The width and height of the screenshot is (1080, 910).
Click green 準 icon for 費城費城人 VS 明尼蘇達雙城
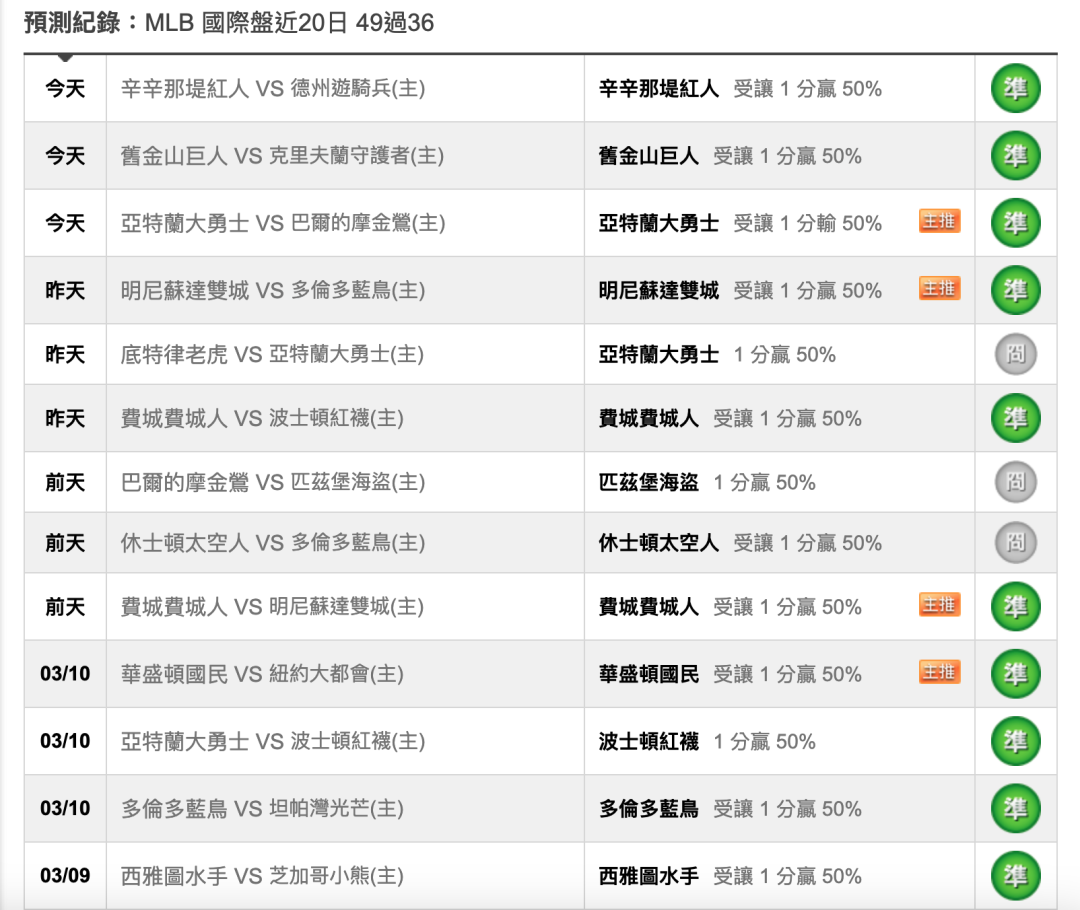point(1015,606)
